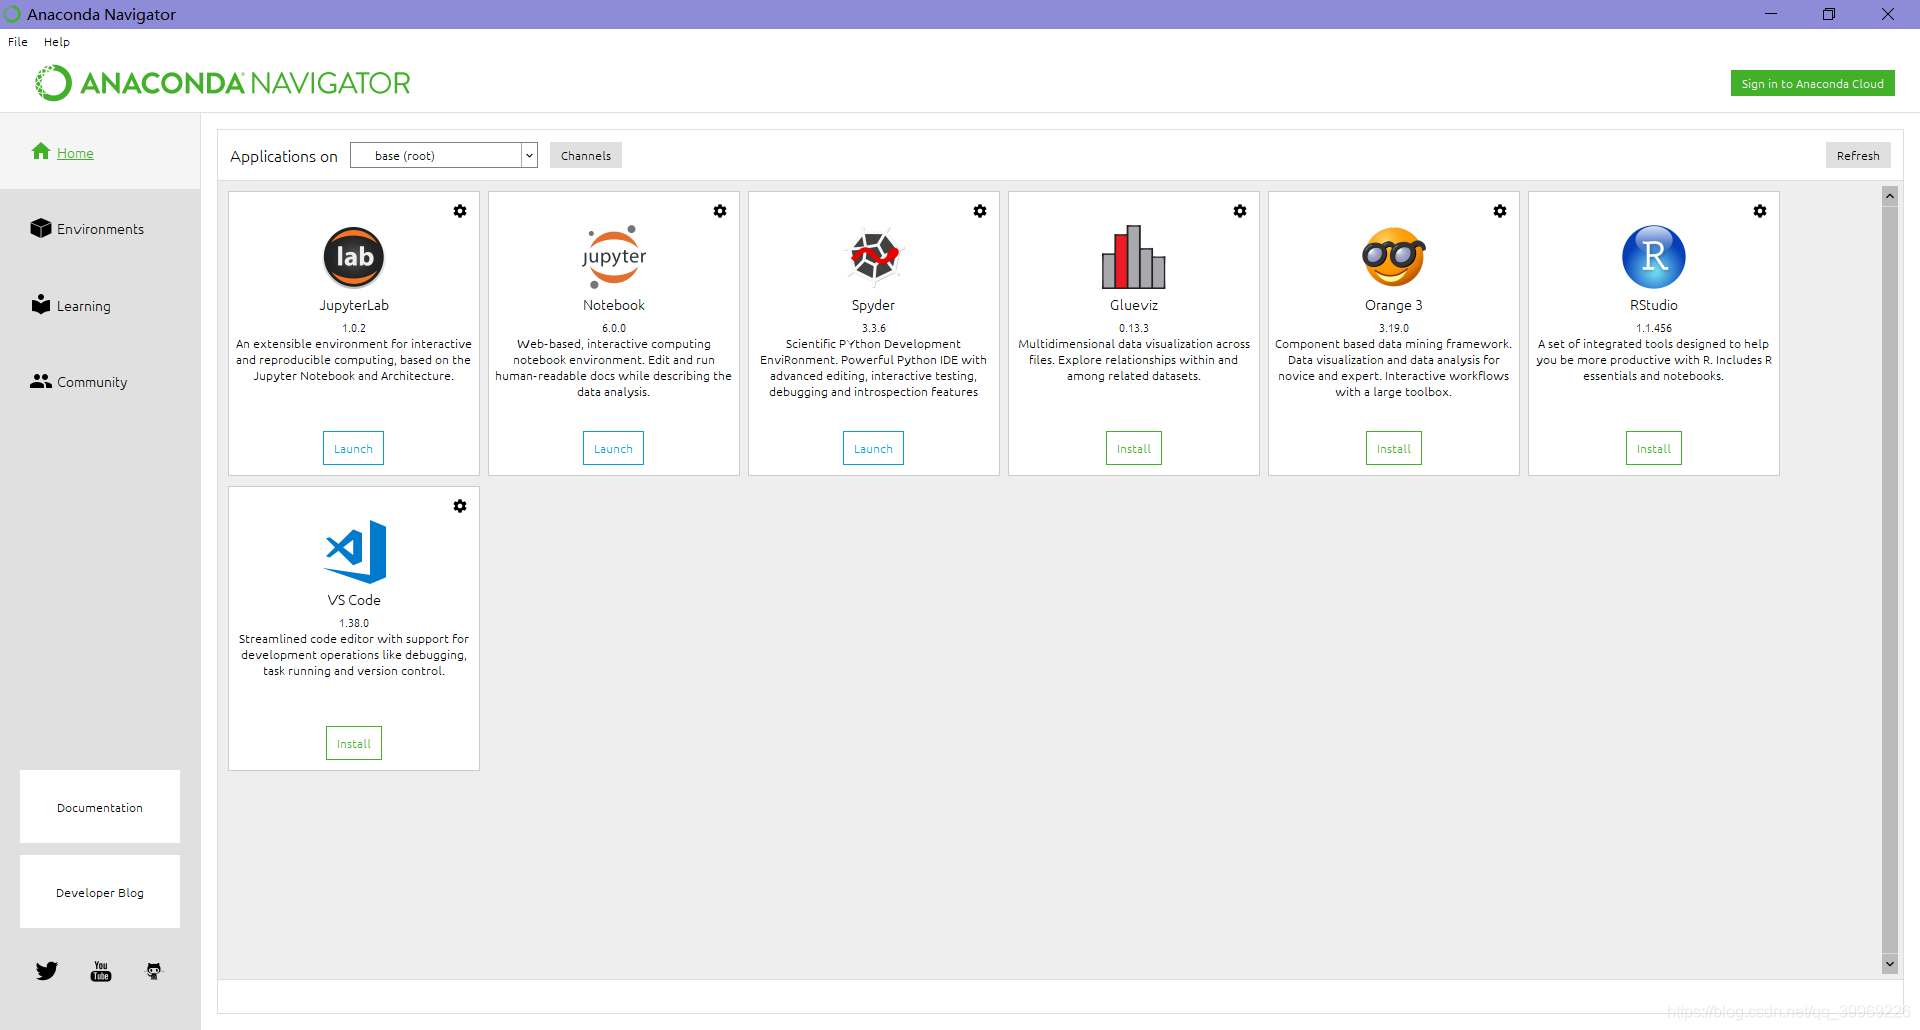Click the Orange 3 app icon
Image resolution: width=1920 pixels, height=1030 pixels.
pos(1394,257)
